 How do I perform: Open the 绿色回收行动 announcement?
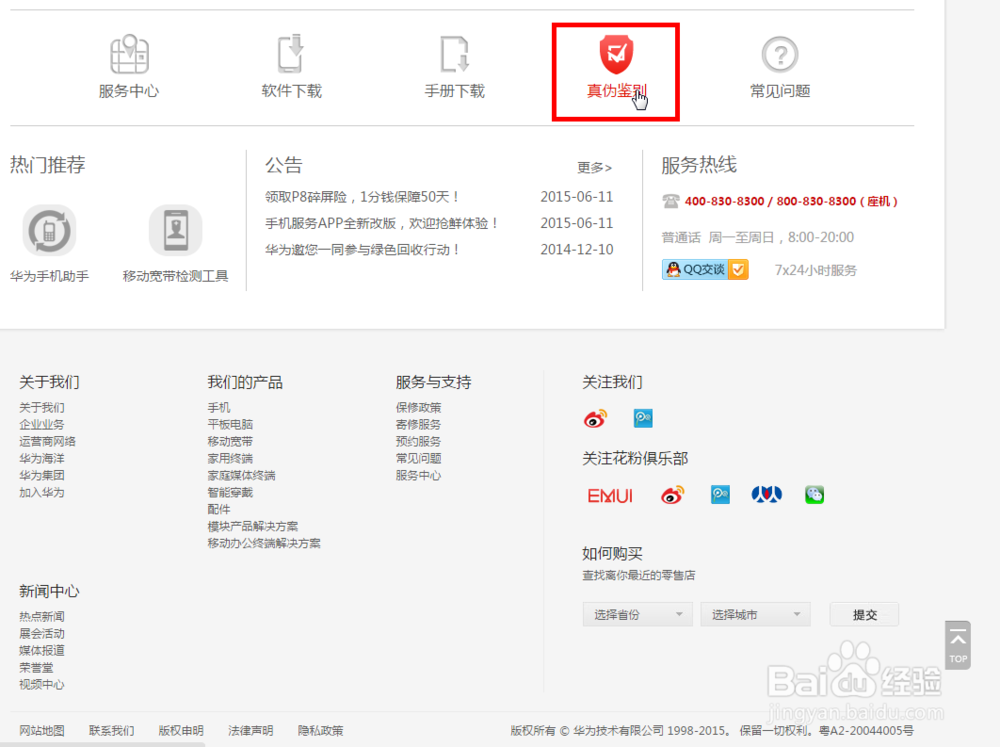pos(362,249)
